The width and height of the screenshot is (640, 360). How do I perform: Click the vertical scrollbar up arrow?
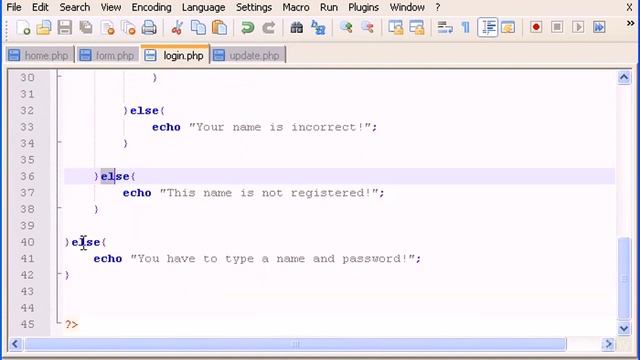(624, 77)
